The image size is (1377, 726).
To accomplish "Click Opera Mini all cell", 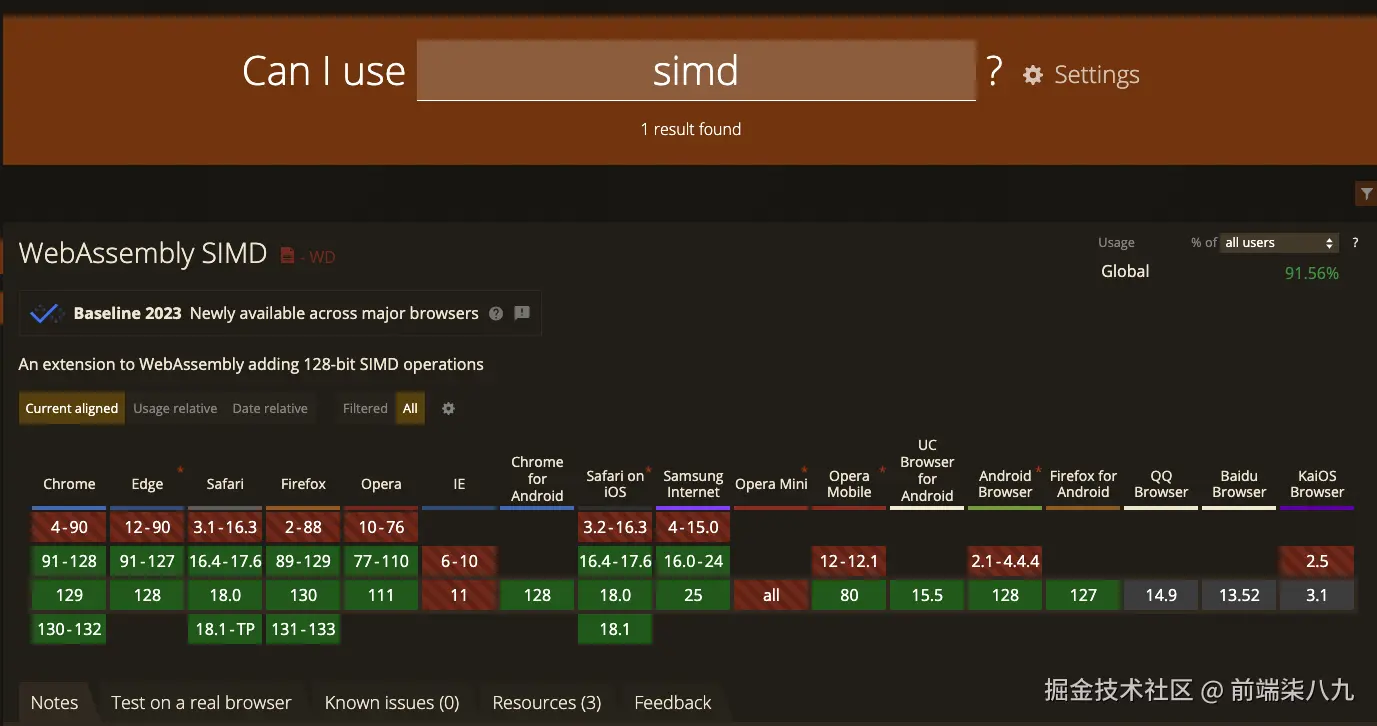I will (771, 595).
